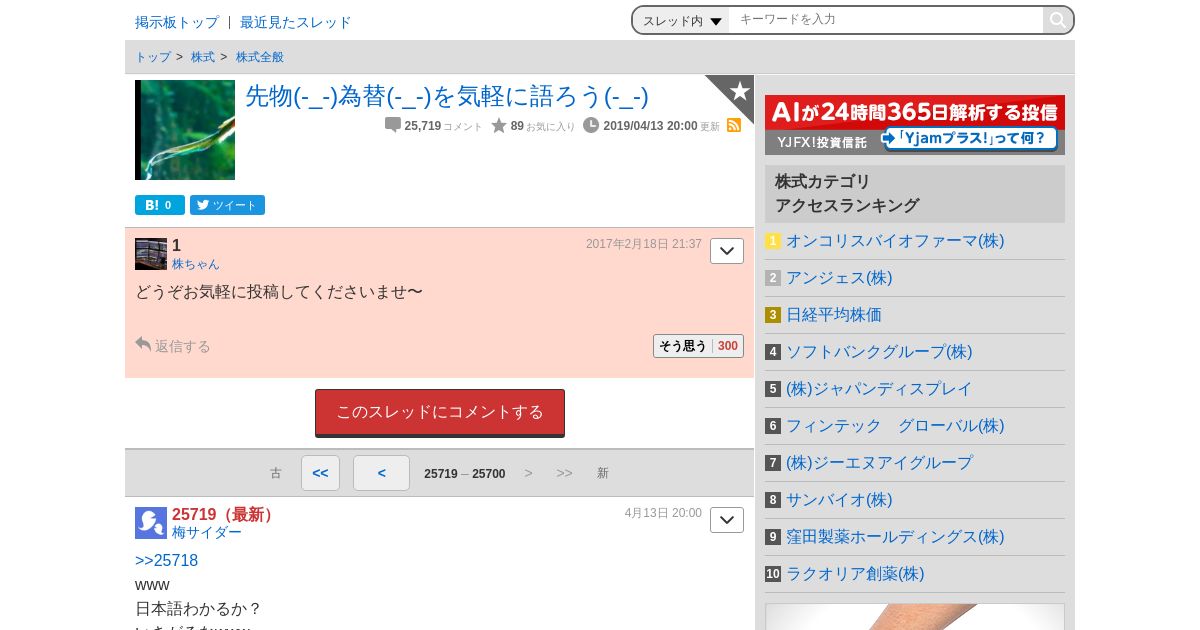This screenshot has width=1200, height=630.
Task: Open the YJFX AI投信 advertisement banner
Action: pos(915,125)
